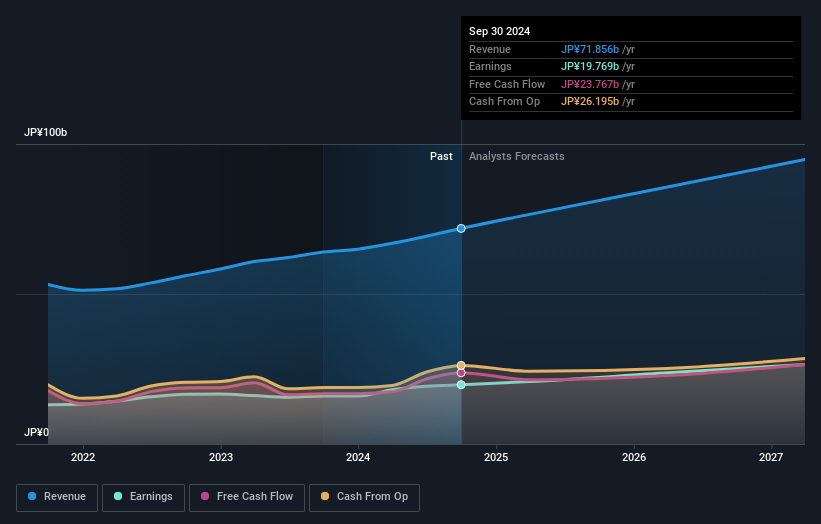Click Revenue value JP¥71.856b in tooltip
This screenshot has height=524, width=821.
click(590, 49)
